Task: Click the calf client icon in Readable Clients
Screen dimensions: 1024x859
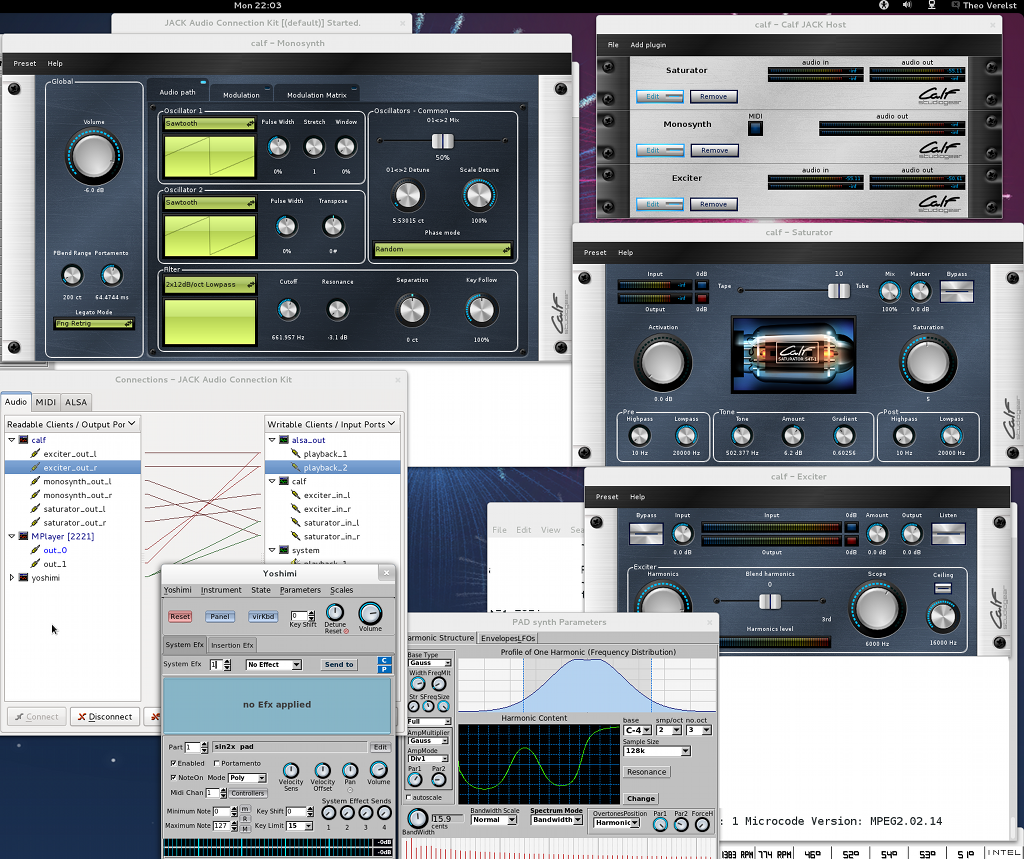Action: (x=24, y=440)
